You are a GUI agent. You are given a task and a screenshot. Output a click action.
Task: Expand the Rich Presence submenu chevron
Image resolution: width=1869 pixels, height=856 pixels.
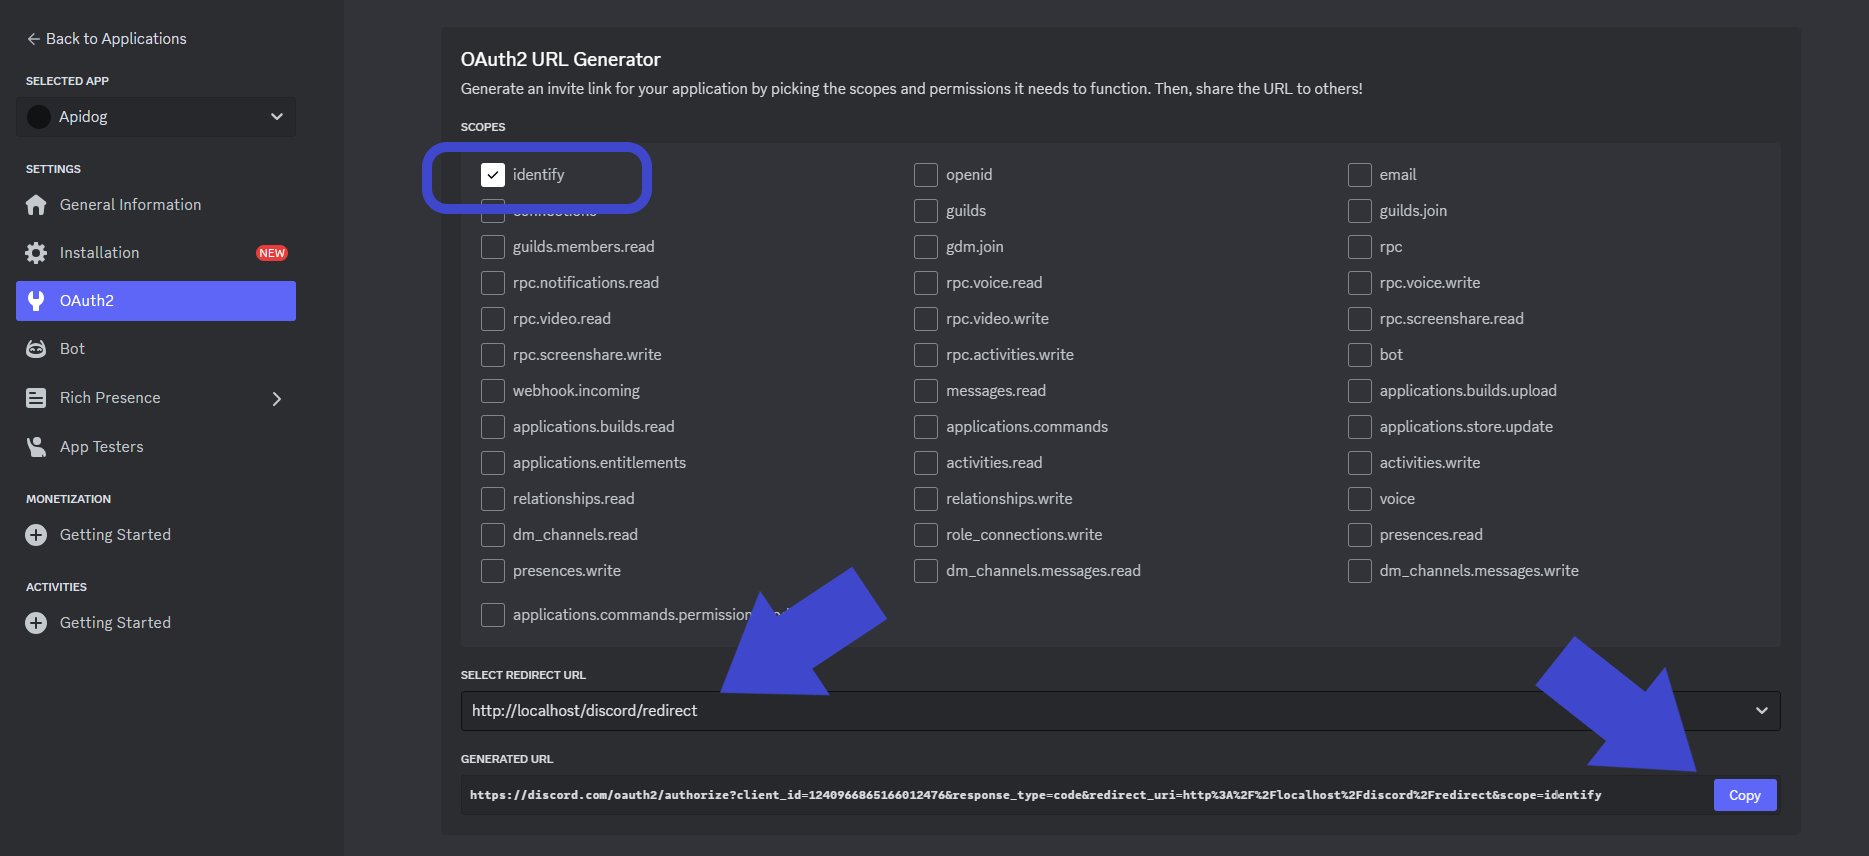(277, 399)
